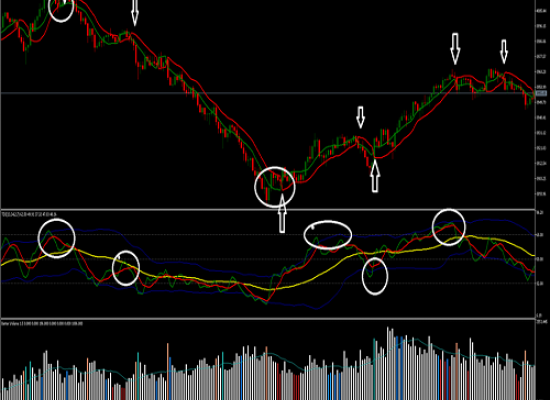Image resolution: width=550 pixels, height=400 pixels.
Task: Select the down arrow at top left of chart
Action: (x=135, y=13)
